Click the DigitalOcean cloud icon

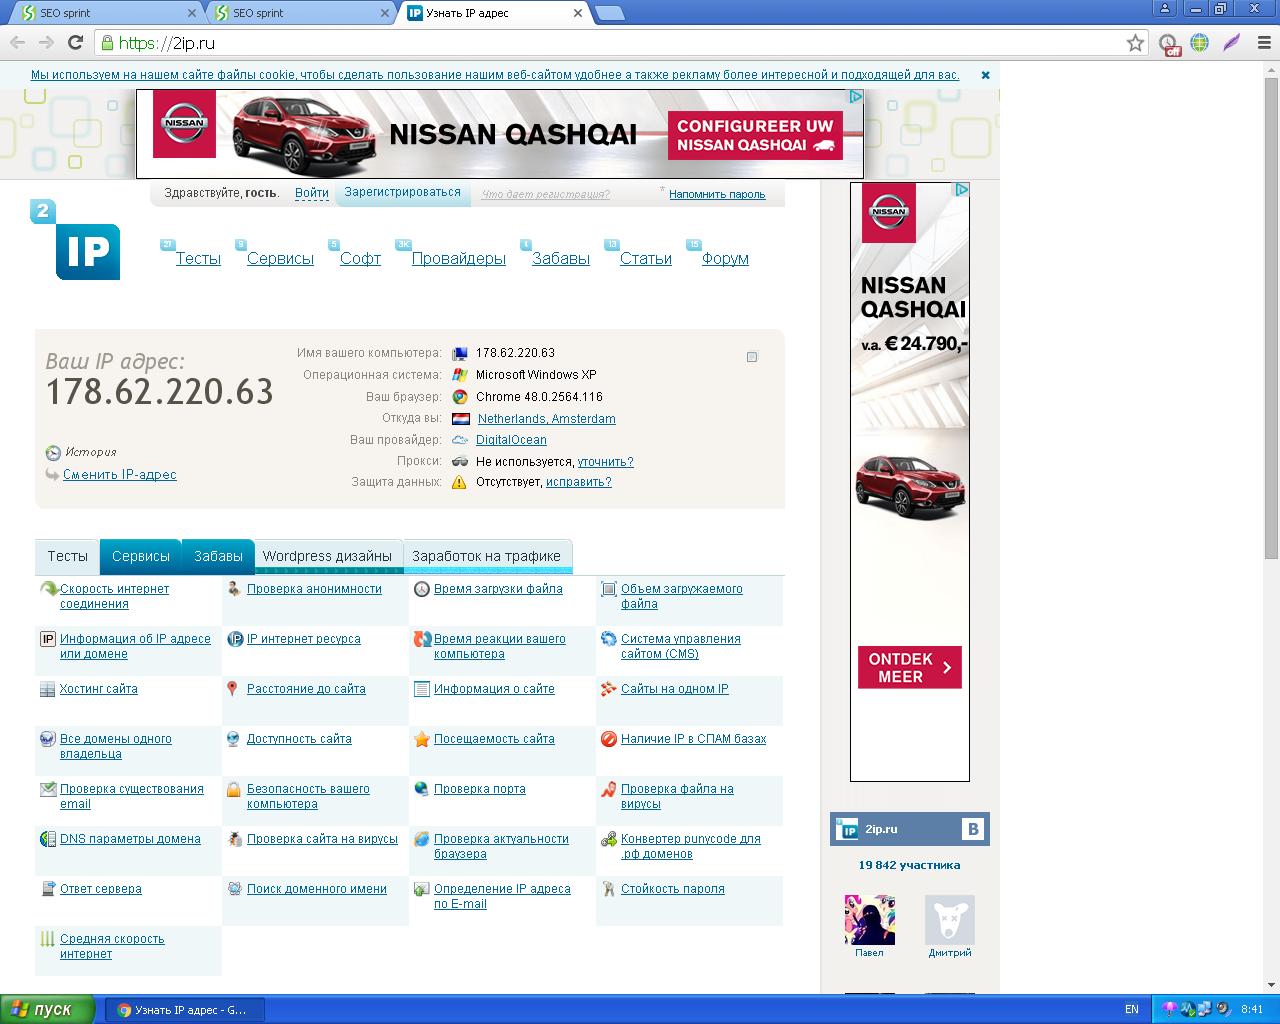pos(460,440)
